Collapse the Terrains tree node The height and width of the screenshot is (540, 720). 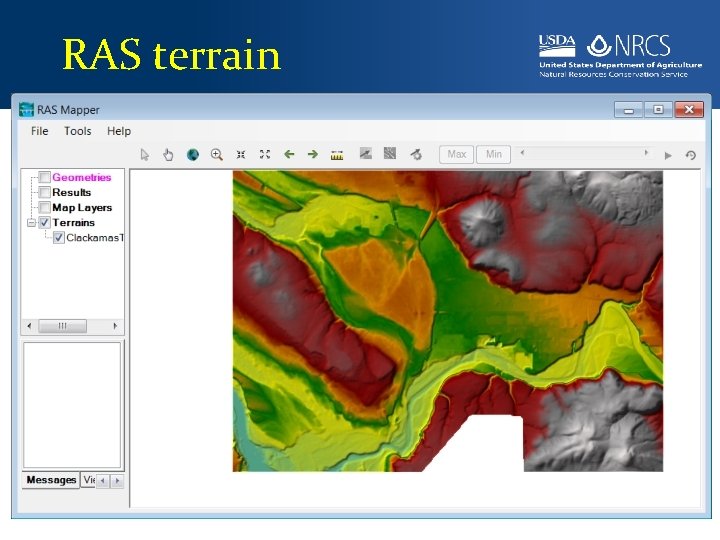click(x=31, y=223)
